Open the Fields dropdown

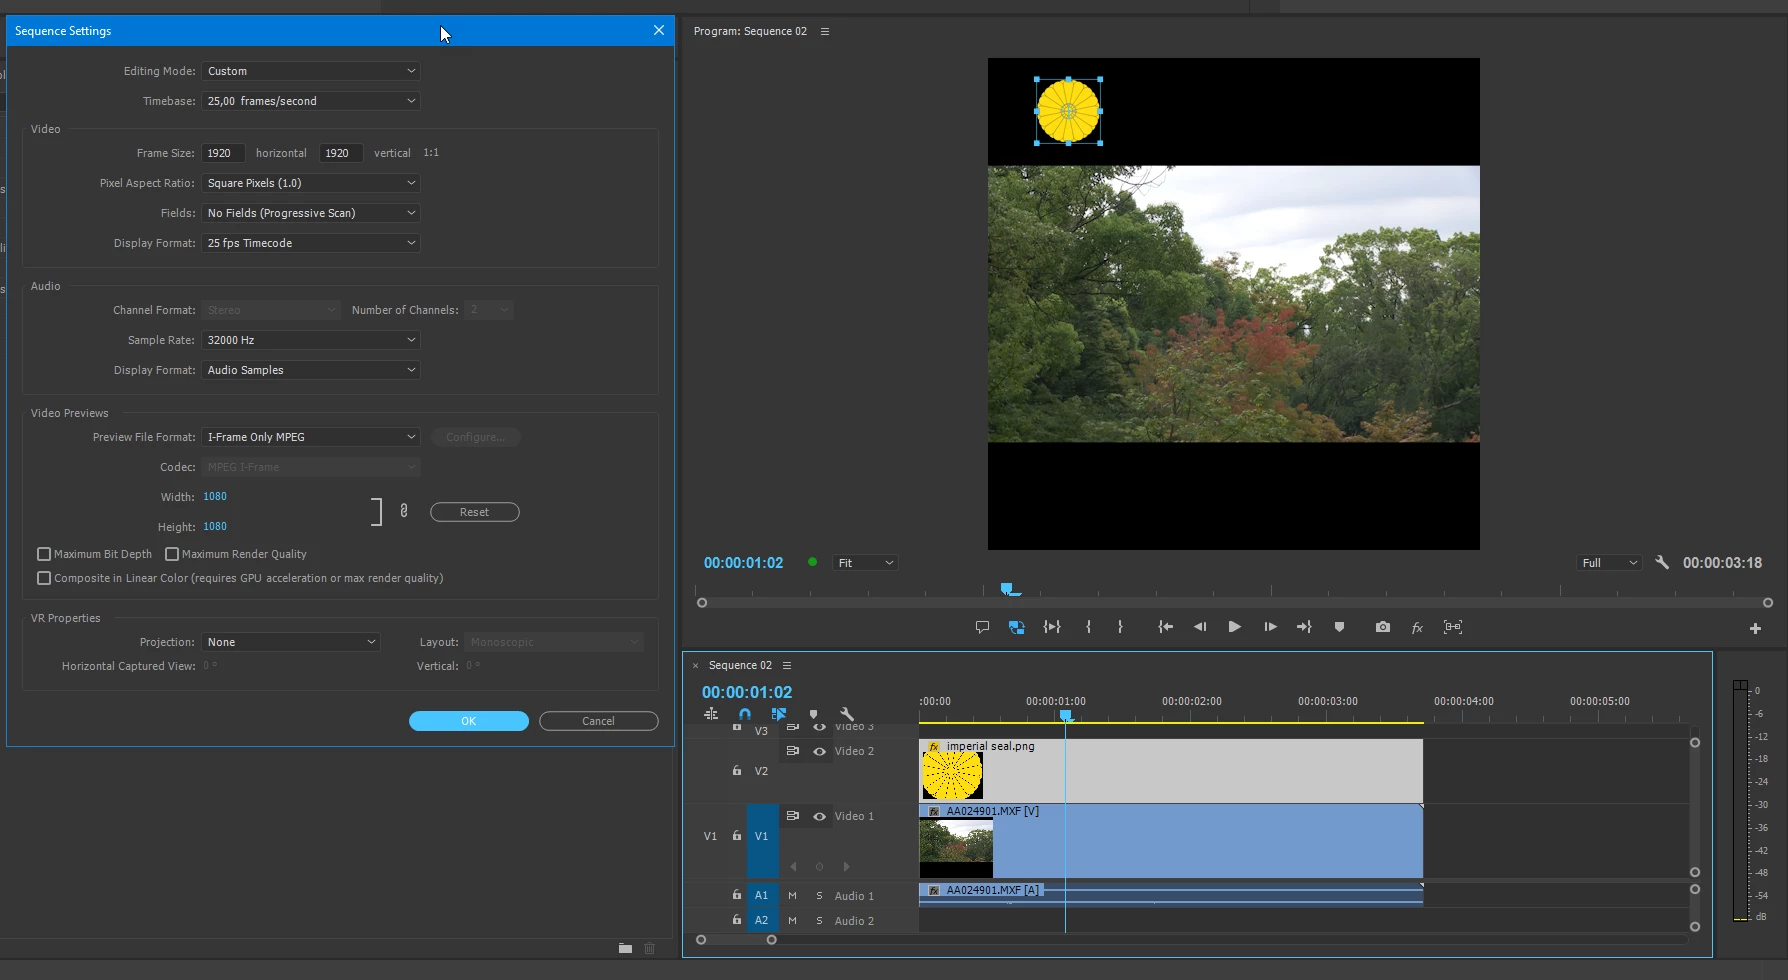[x=311, y=213]
